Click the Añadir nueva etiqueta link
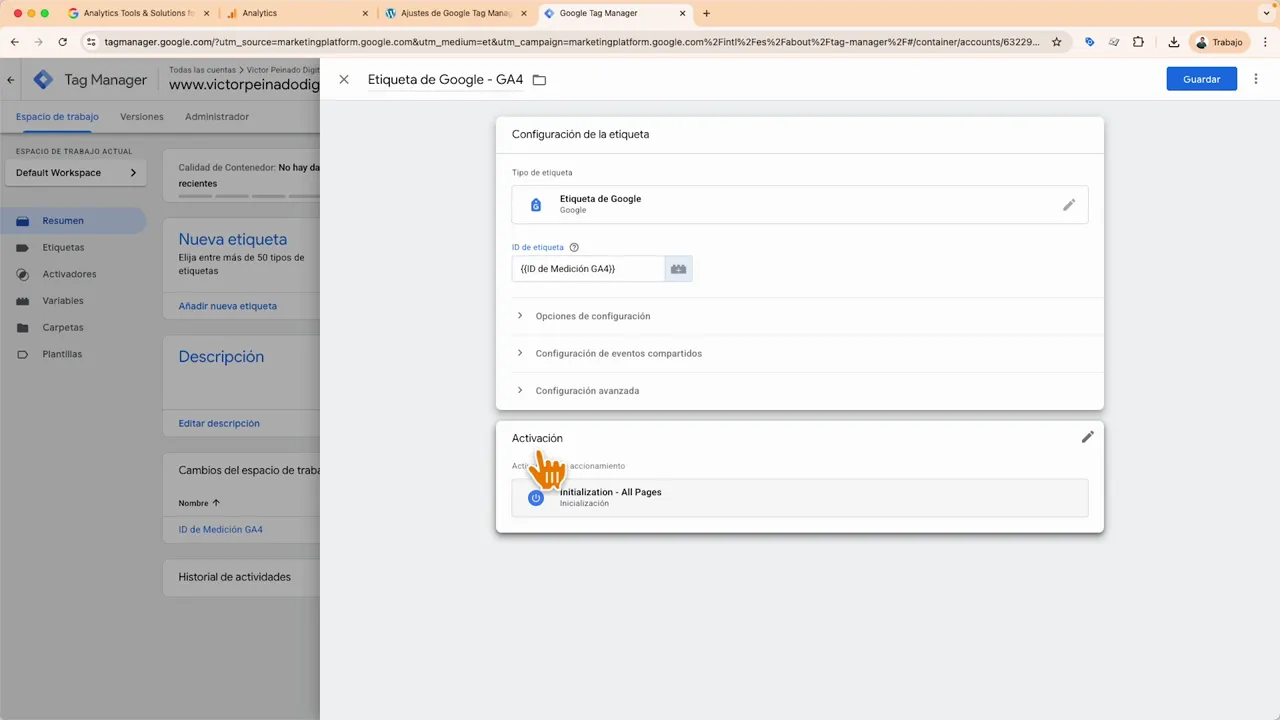1280x720 pixels. [227, 305]
